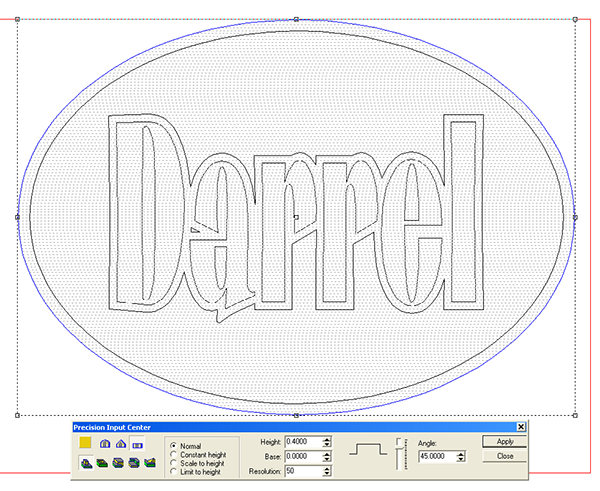Select the round dome shape icon

[x=105, y=444]
